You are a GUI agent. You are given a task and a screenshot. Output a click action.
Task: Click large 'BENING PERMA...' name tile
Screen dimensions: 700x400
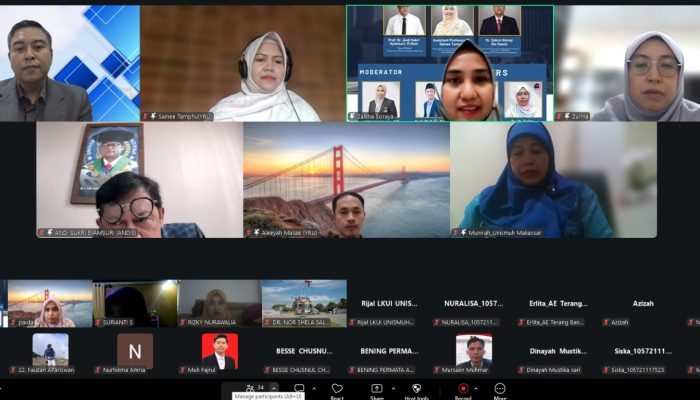(x=389, y=351)
